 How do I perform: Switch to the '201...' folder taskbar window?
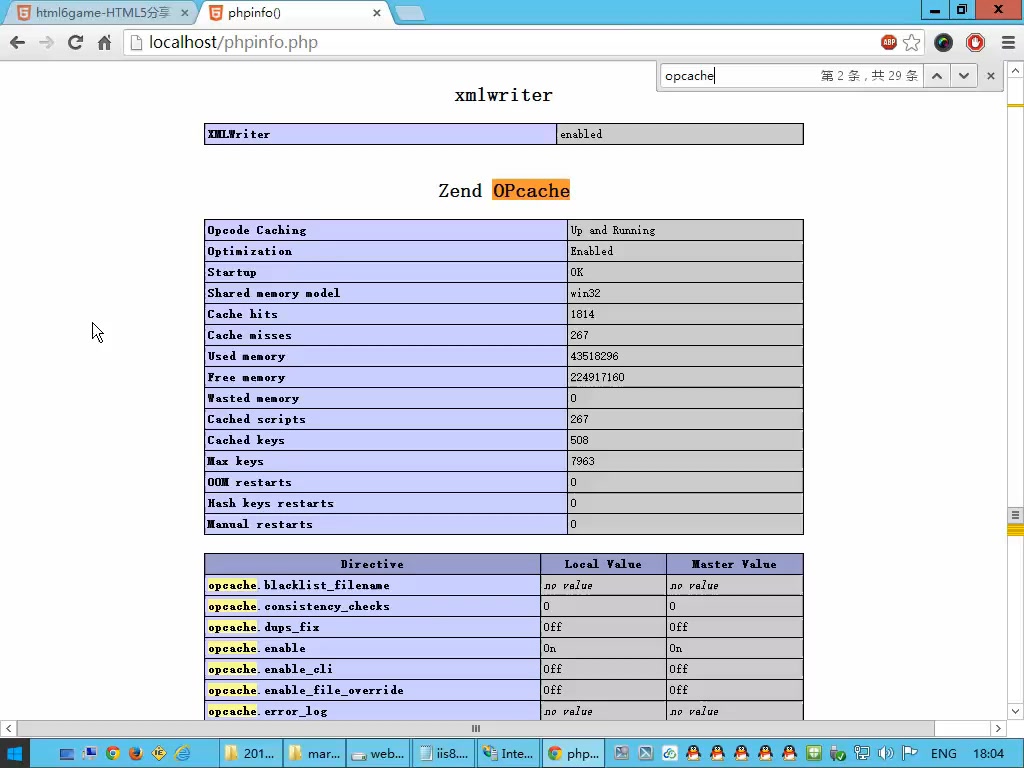coord(251,754)
